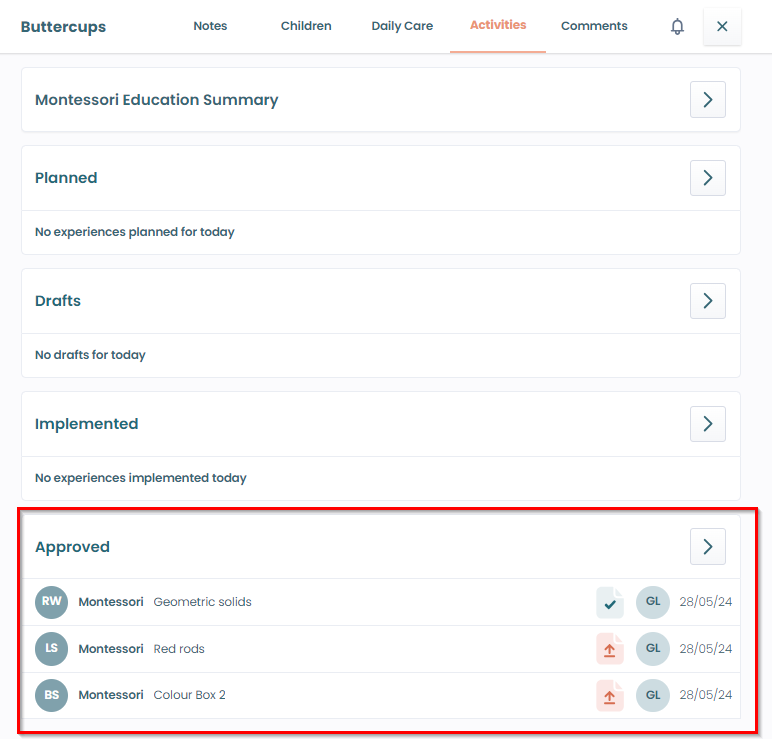Click the notification bell icon
772x739 pixels.
tap(677, 27)
